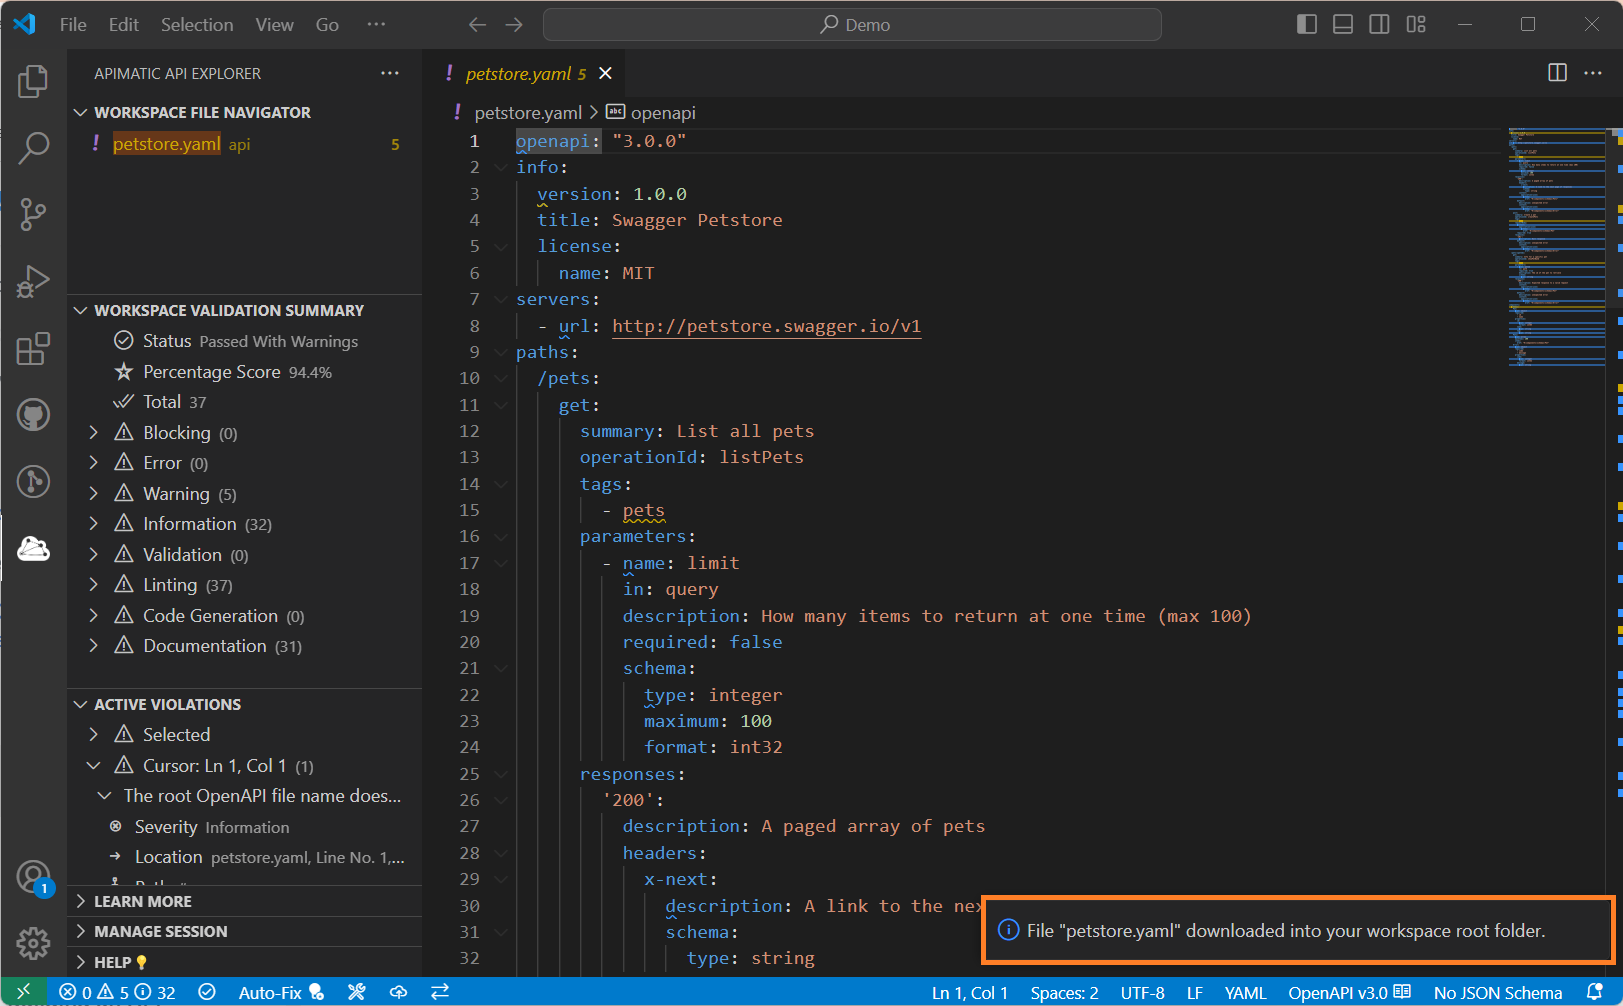Image resolution: width=1623 pixels, height=1006 pixels.
Task: Click petstore.yaml in the breadcrumb
Action: (528, 113)
